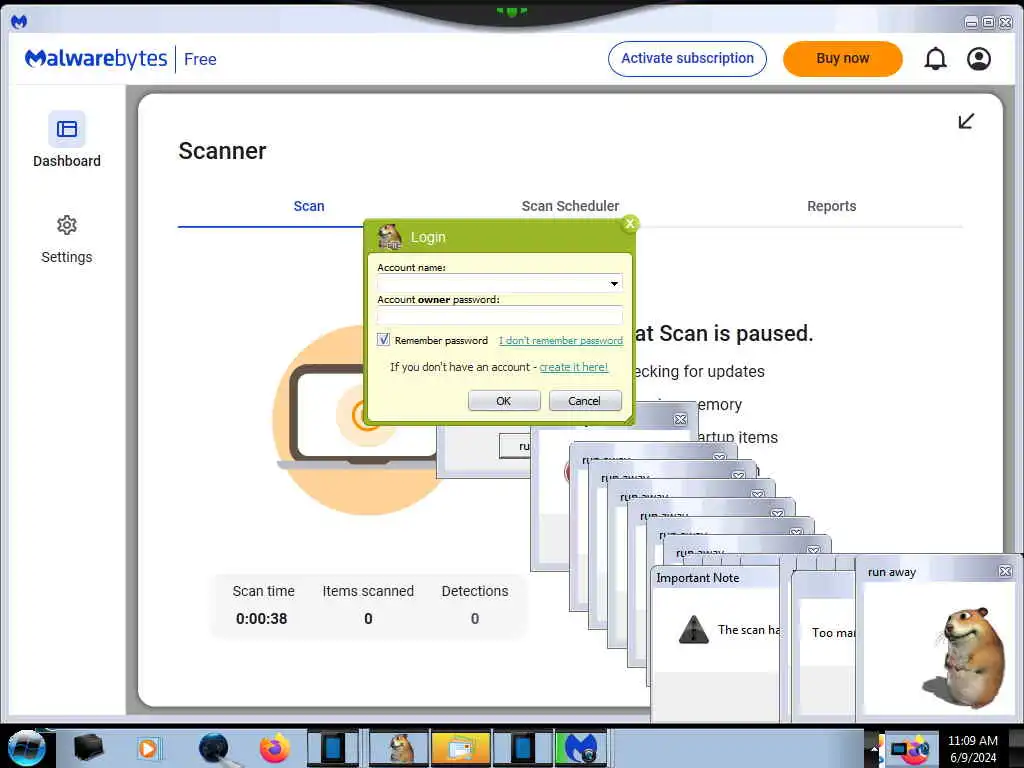The image size is (1024, 768).
Task: Click the "create it here!" link
Action: click(573, 367)
